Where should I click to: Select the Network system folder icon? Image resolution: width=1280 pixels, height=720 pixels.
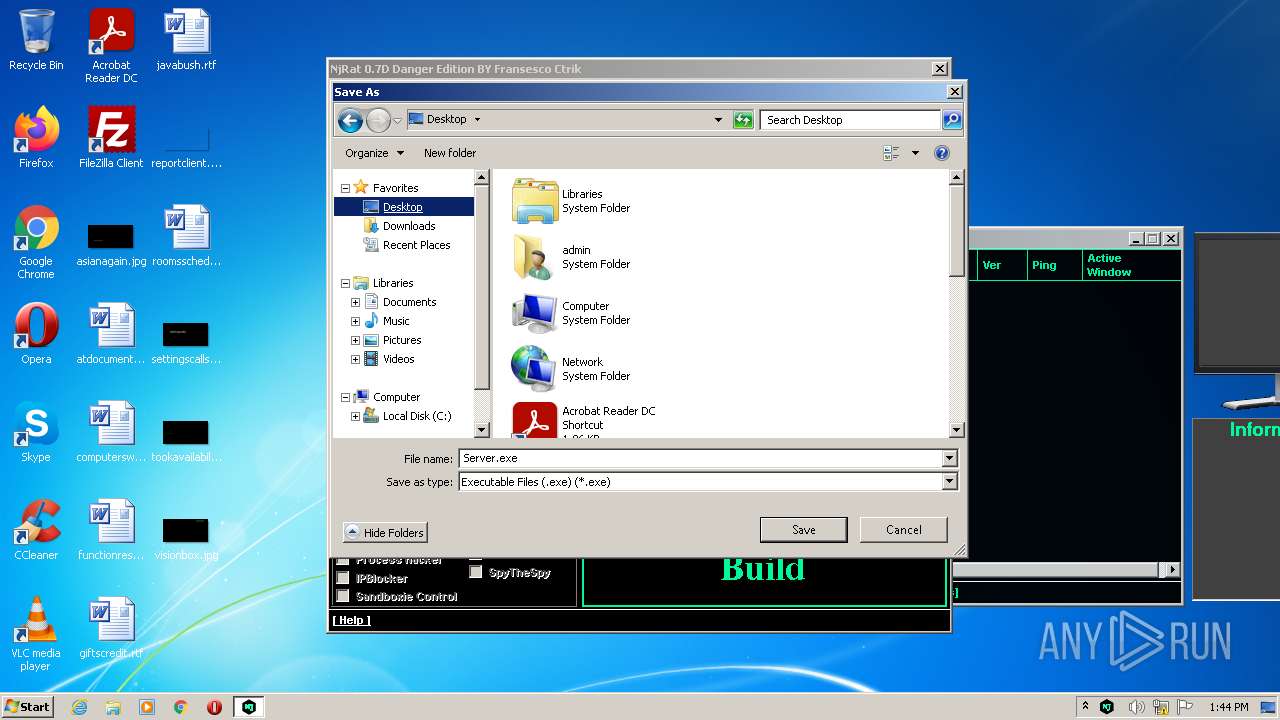point(534,369)
